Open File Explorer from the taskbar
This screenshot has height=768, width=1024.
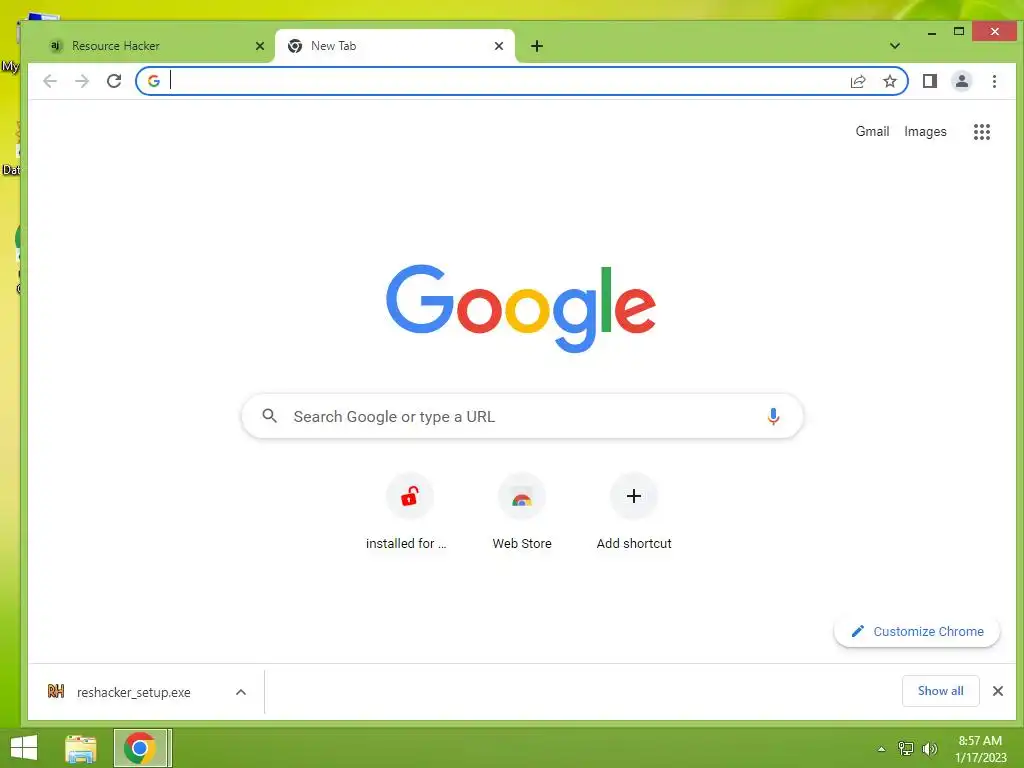pyautogui.click(x=81, y=748)
